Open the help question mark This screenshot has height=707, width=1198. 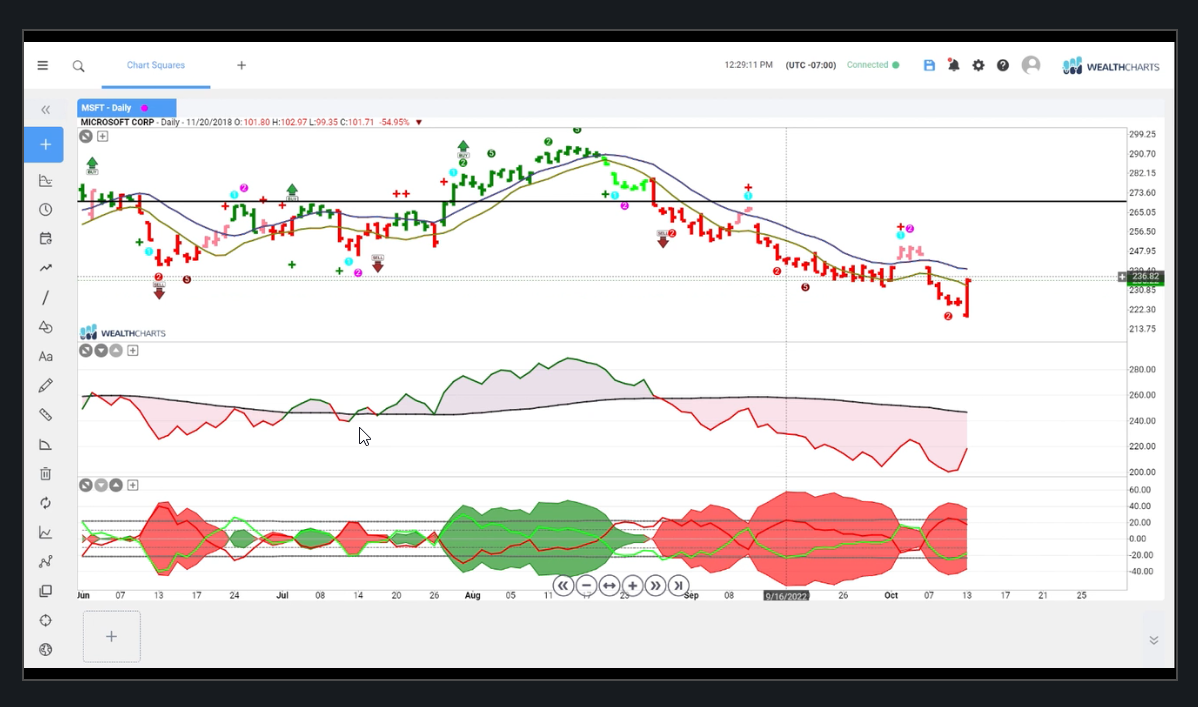click(x=1002, y=66)
